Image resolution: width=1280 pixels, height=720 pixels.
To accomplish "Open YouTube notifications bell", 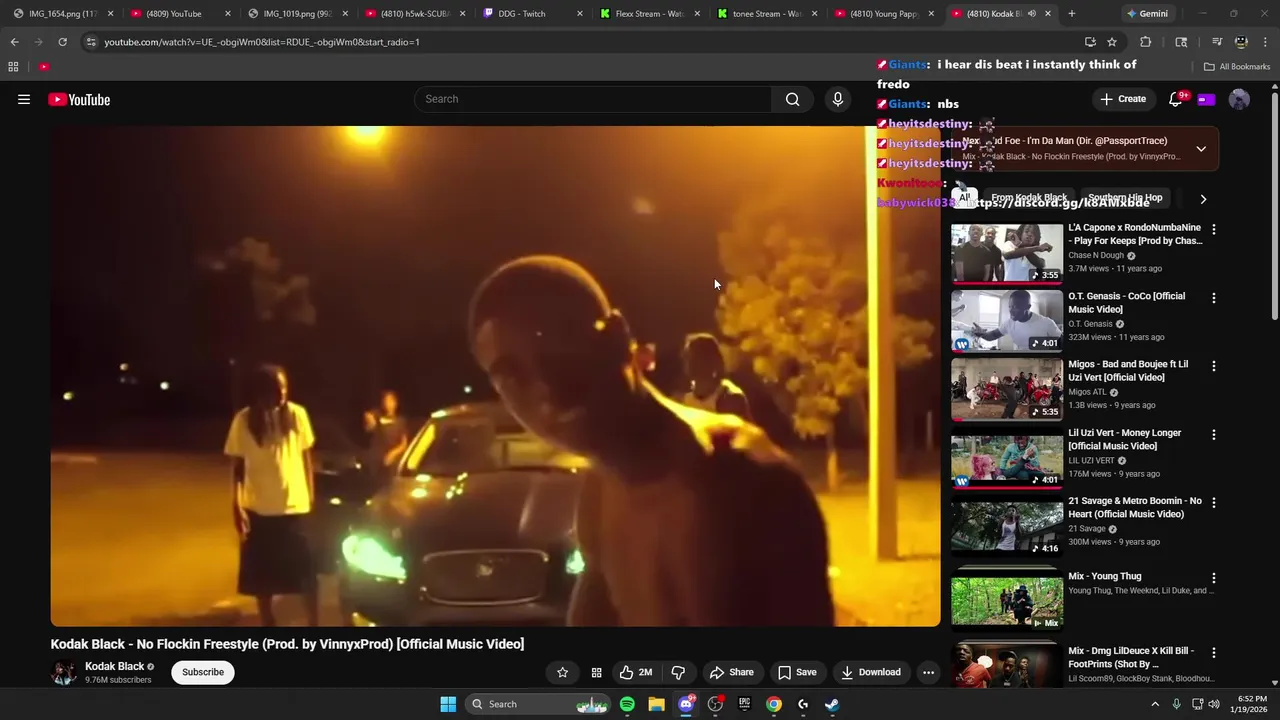I will point(1176,99).
